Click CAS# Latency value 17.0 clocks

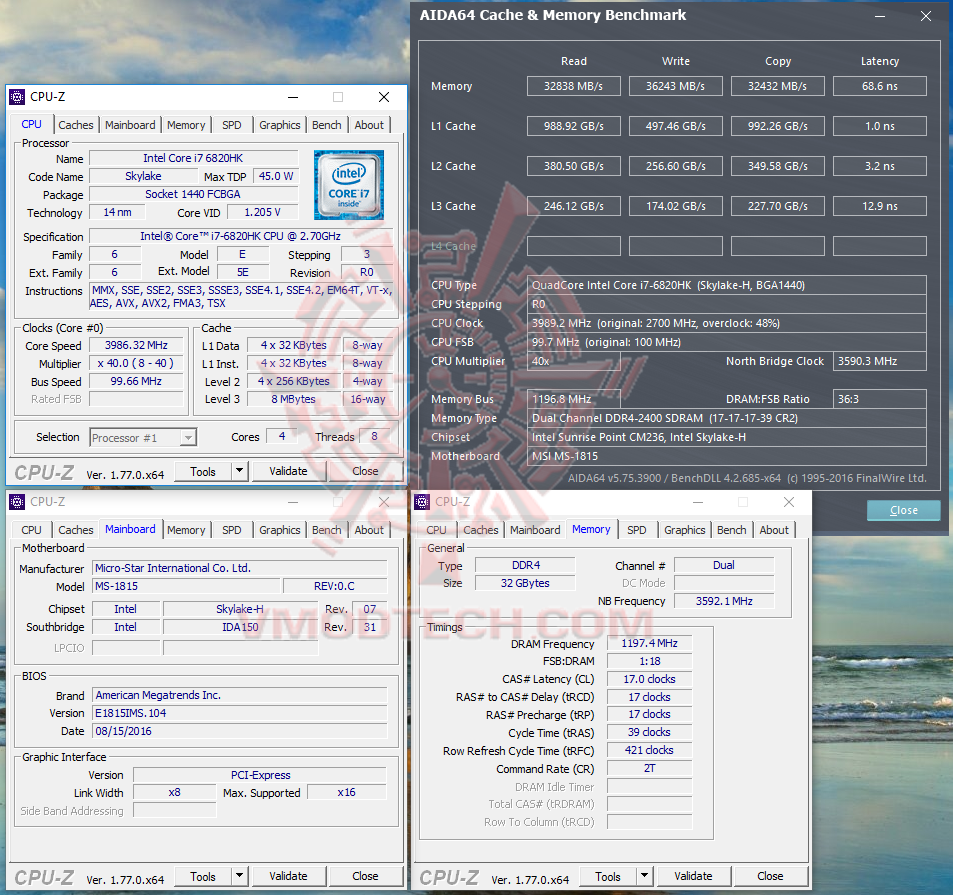pyautogui.click(x=649, y=679)
